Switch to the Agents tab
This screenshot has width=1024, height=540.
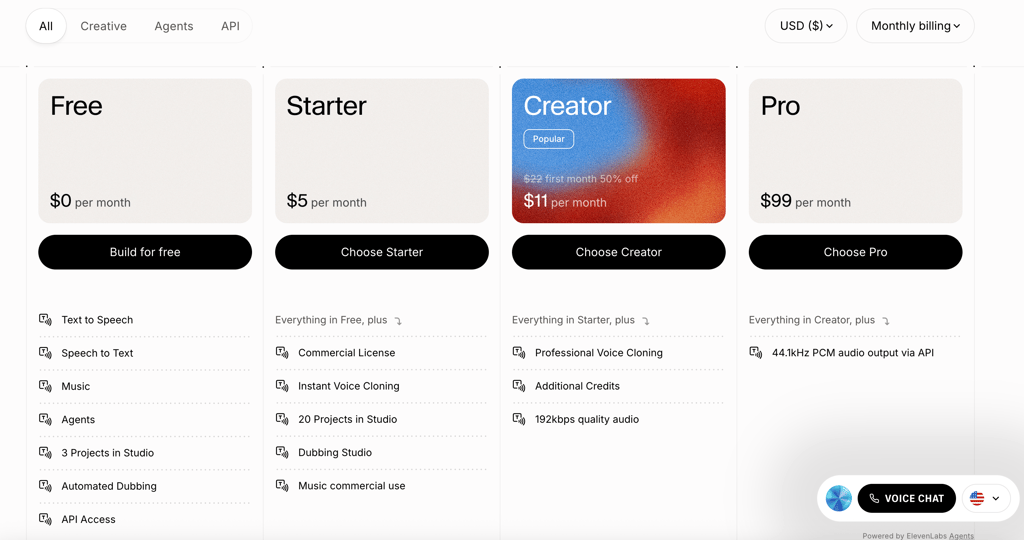pos(174,26)
